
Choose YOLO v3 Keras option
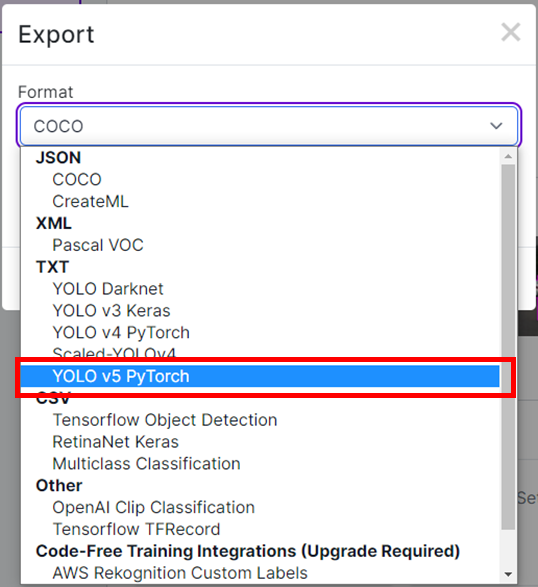point(111,311)
